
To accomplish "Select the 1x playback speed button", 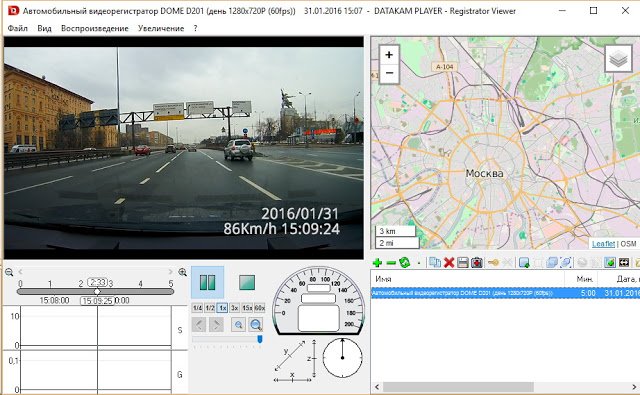I will click(222, 308).
